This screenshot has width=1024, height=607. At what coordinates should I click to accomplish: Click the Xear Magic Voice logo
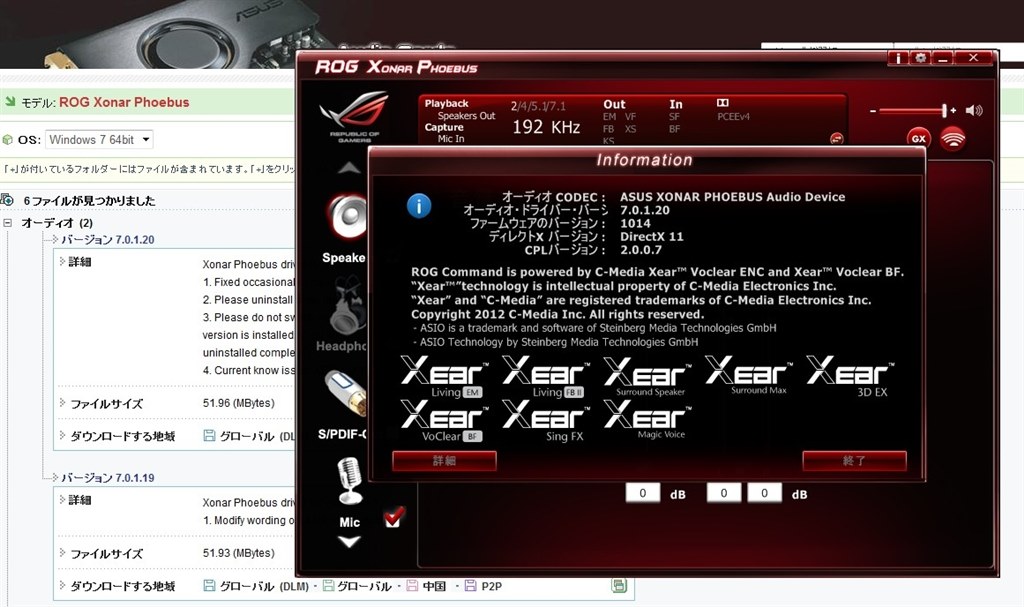(647, 419)
